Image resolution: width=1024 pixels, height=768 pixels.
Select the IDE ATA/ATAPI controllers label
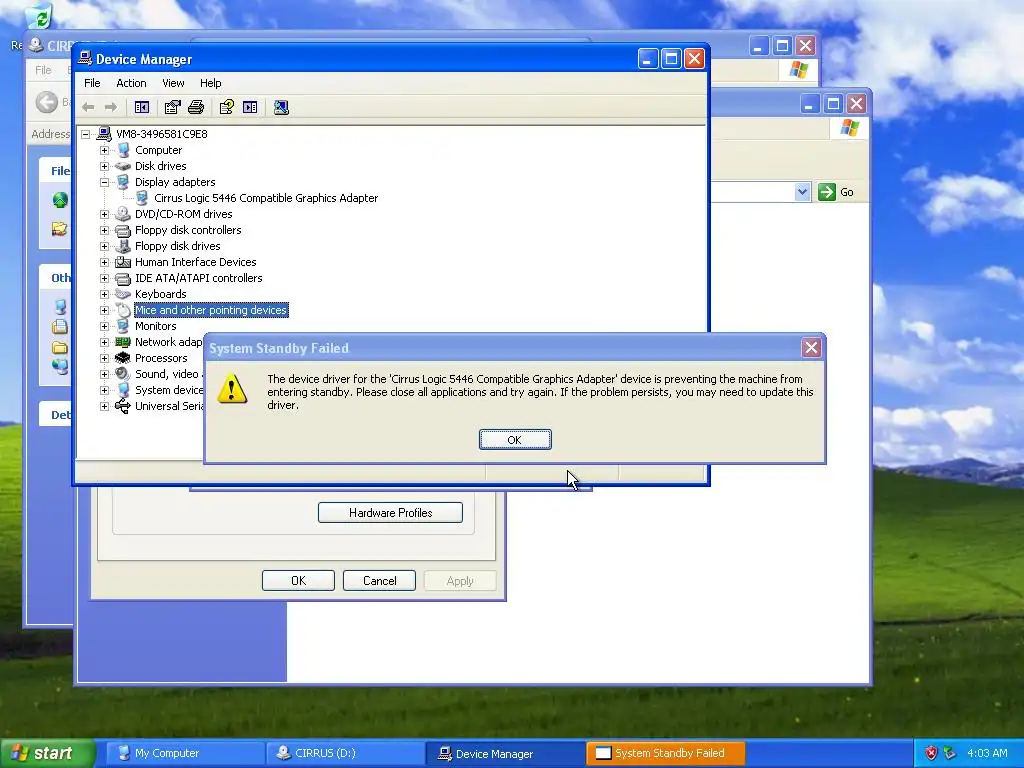(199, 278)
